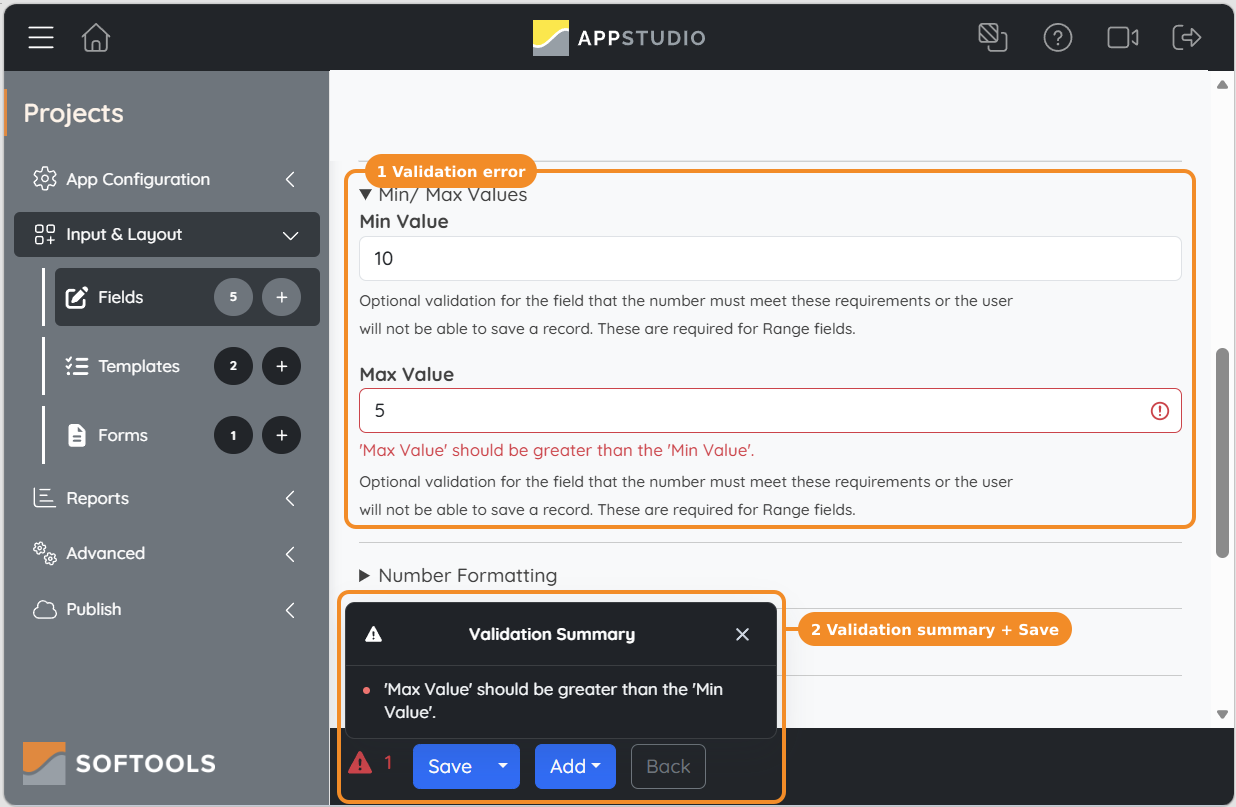Click the Max Value label
This screenshot has width=1236, height=807.
(x=407, y=375)
